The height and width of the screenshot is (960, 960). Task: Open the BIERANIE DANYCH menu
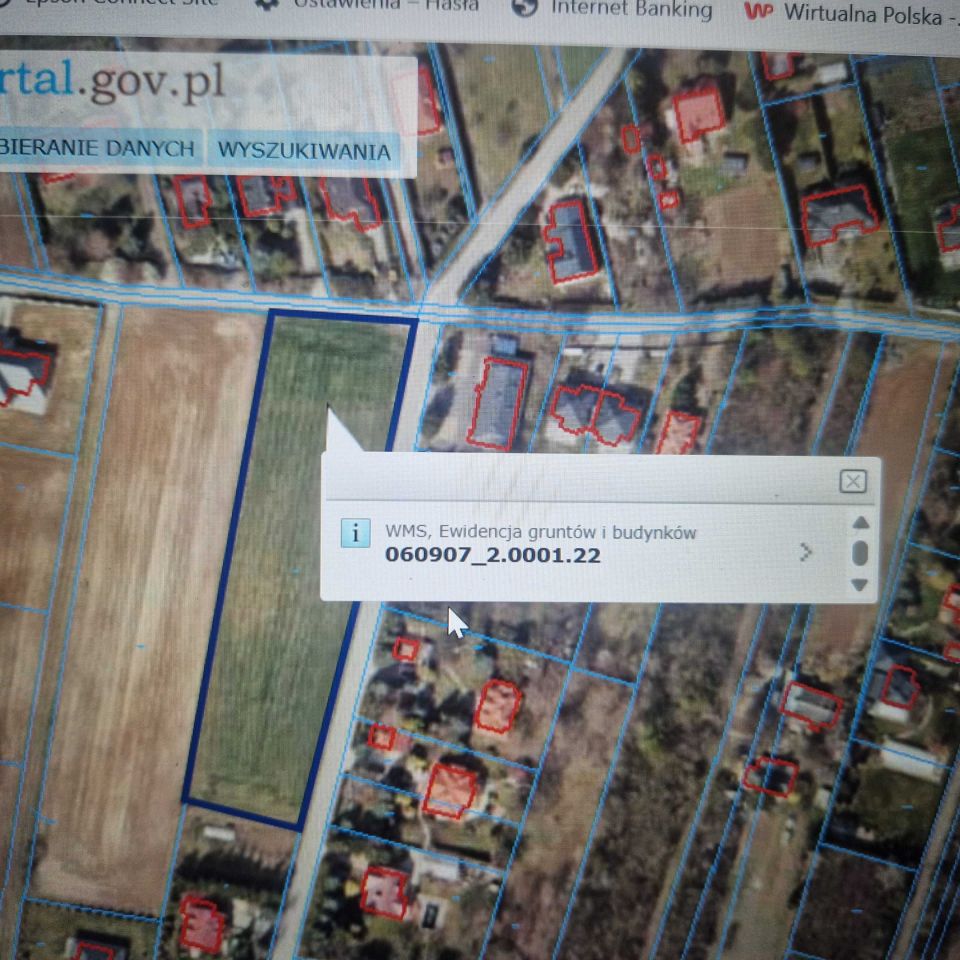click(x=98, y=147)
